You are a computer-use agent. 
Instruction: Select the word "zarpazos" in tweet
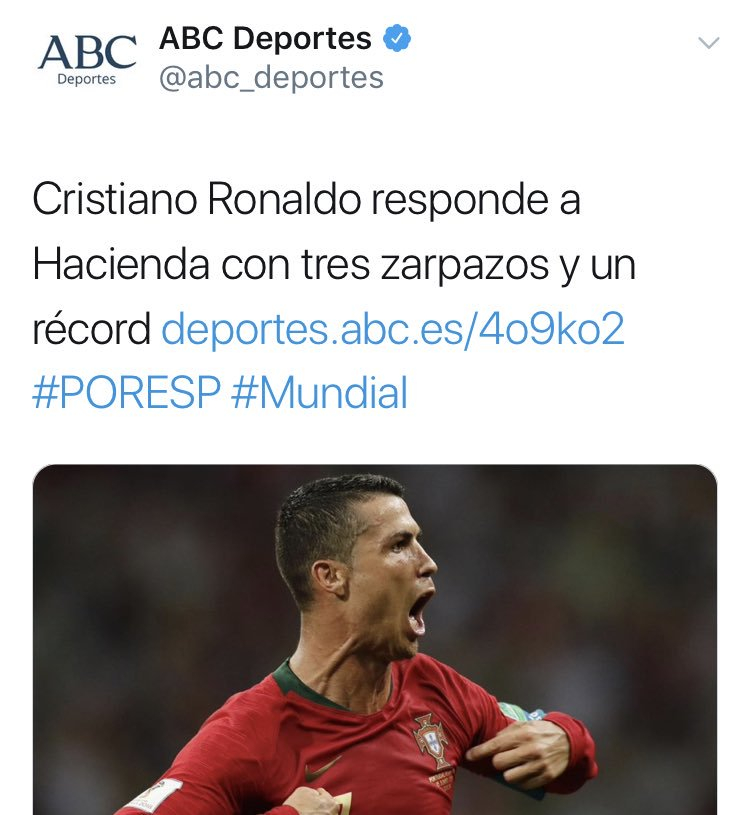click(x=464, y=266)
